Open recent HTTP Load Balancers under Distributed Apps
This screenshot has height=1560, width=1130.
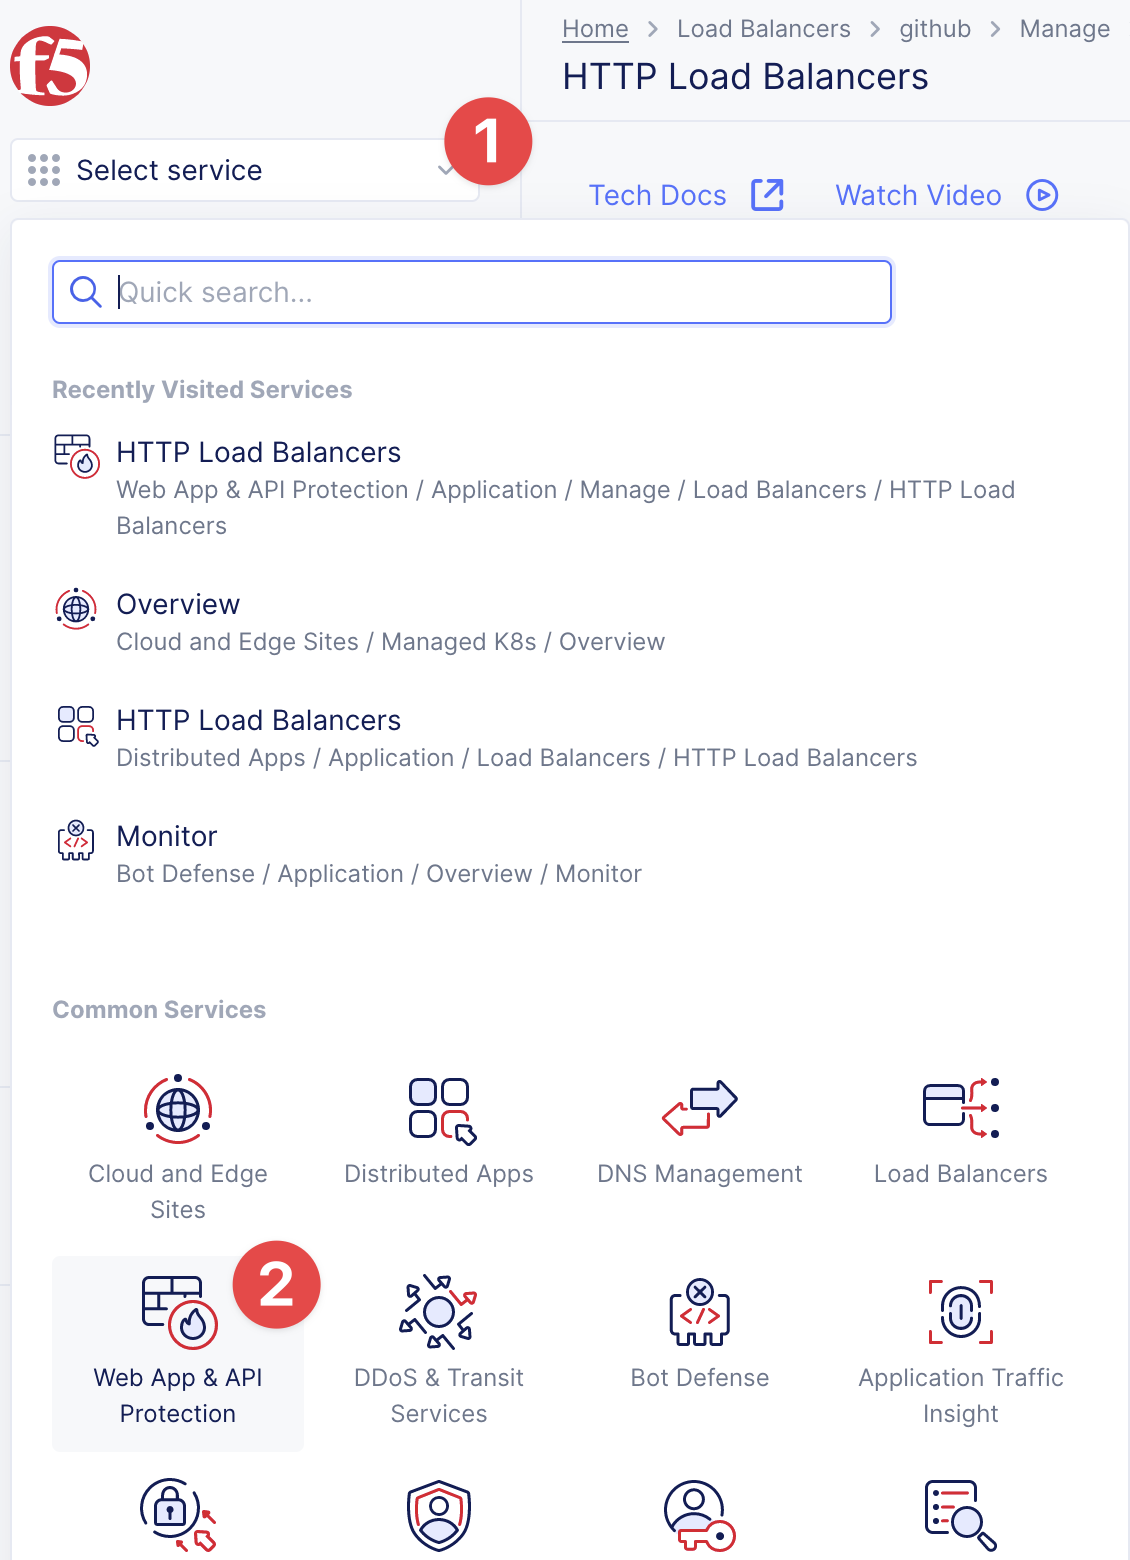click(x=258, y=721)
